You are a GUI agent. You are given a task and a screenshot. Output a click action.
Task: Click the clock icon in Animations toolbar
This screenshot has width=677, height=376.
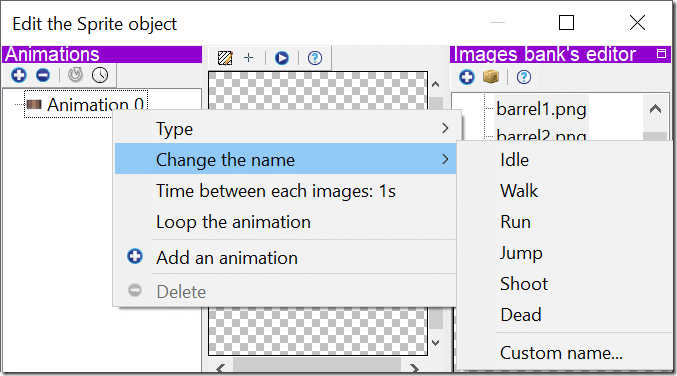100,75
